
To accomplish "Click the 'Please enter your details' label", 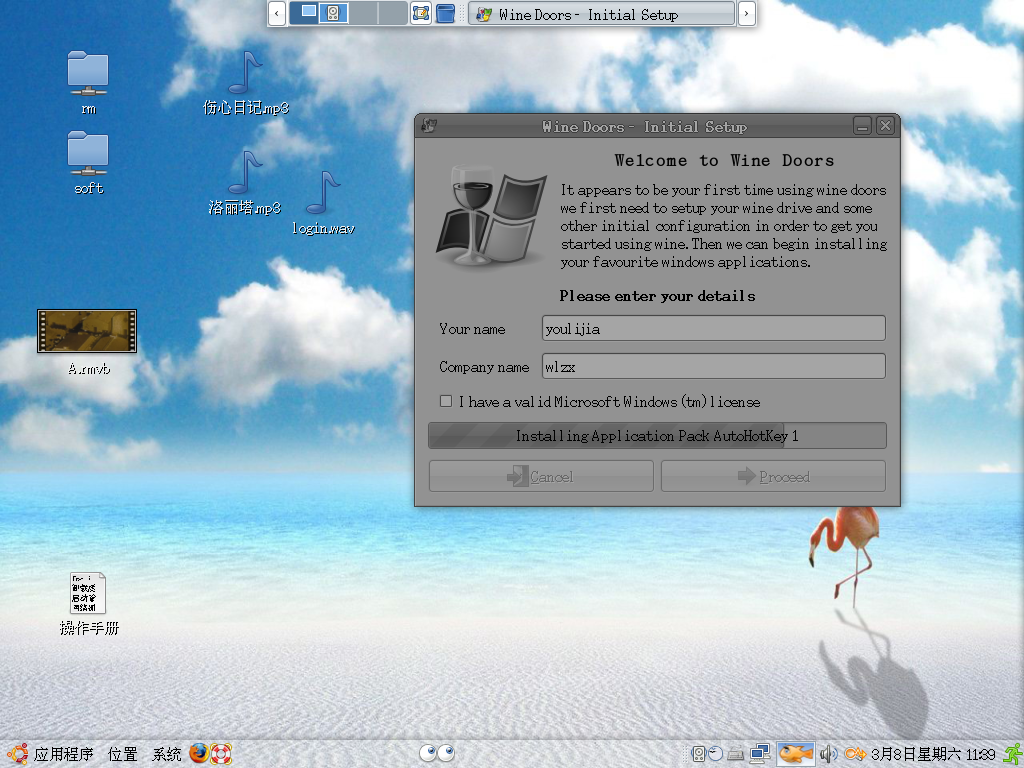I will 657,296.
